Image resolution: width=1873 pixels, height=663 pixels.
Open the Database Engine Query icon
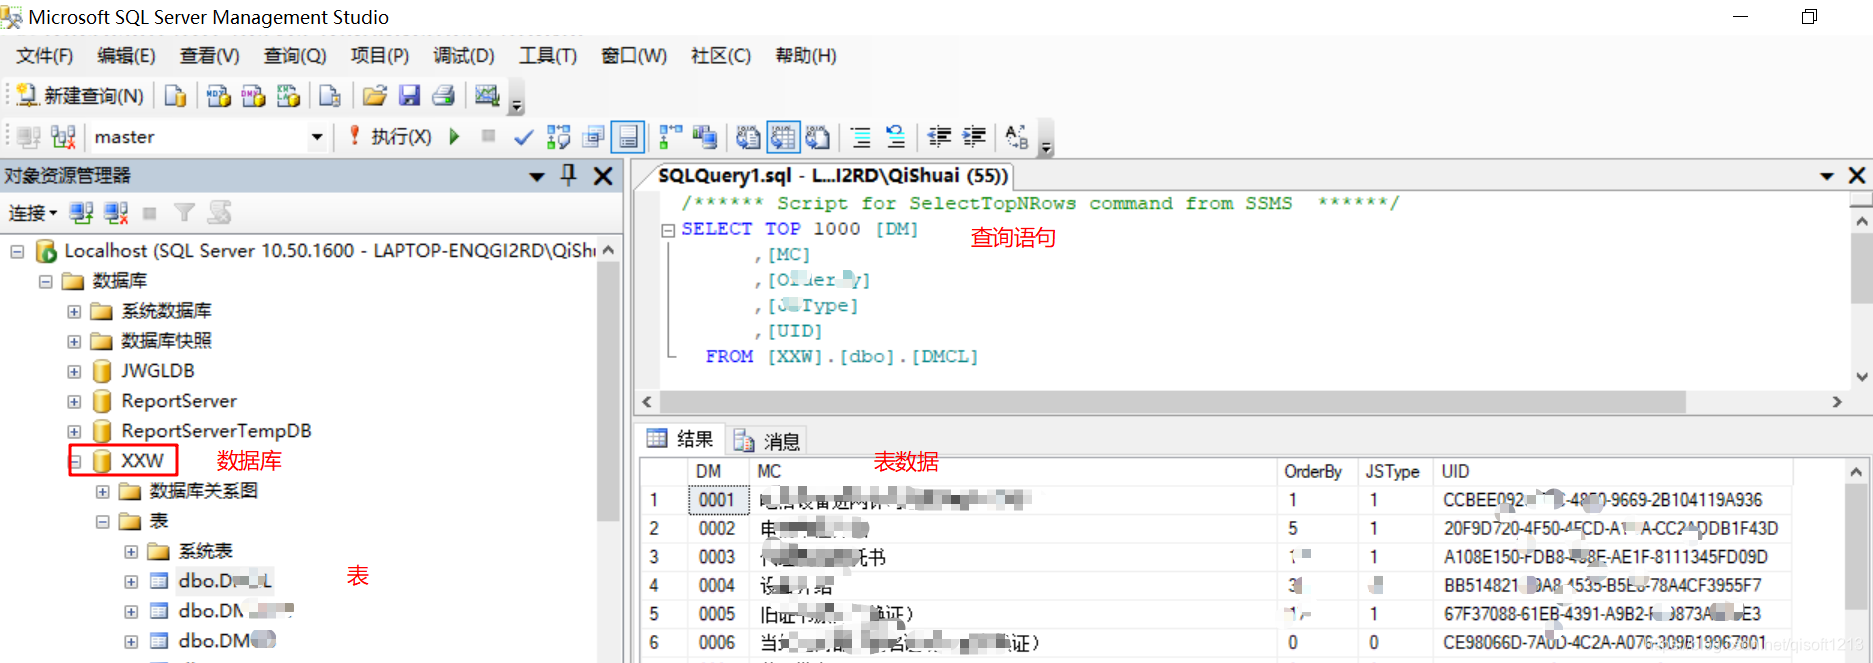175,96
